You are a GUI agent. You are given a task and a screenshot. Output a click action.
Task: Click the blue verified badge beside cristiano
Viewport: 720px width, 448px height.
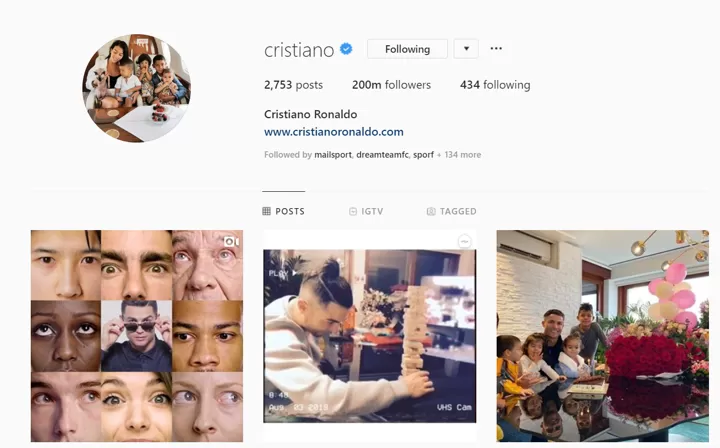click(346, 49)
